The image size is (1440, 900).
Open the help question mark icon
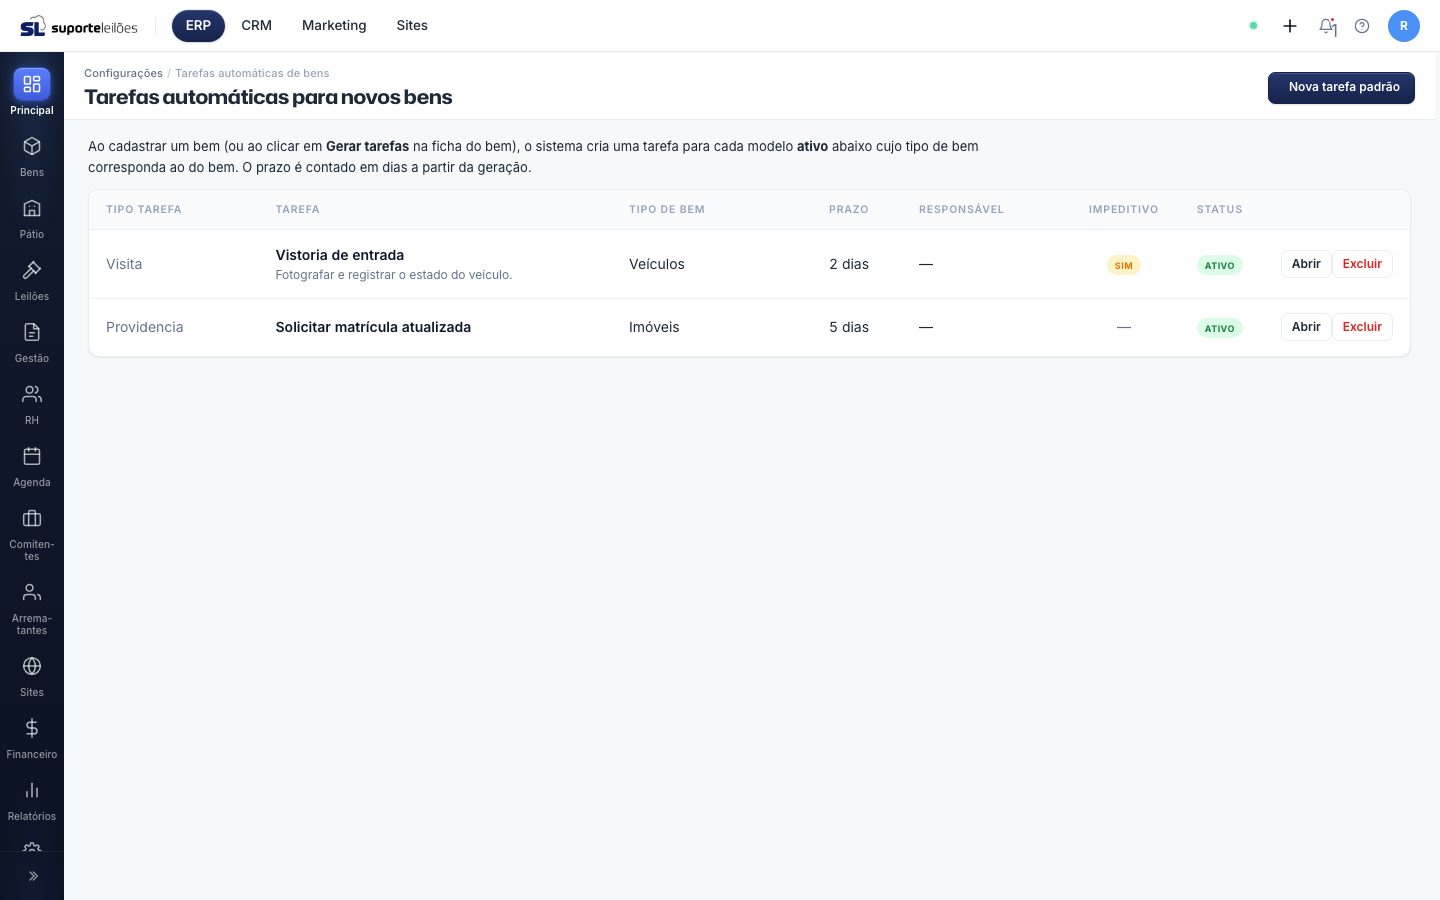pos(1362,26)
